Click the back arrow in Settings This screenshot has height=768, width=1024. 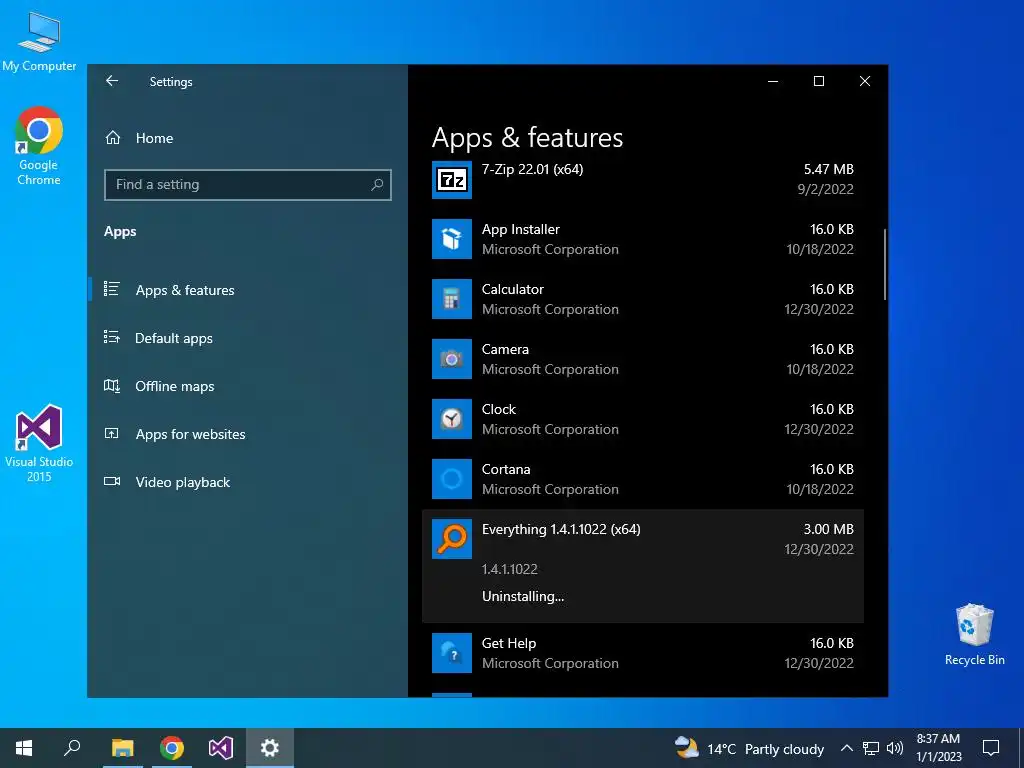click(112, 81)
